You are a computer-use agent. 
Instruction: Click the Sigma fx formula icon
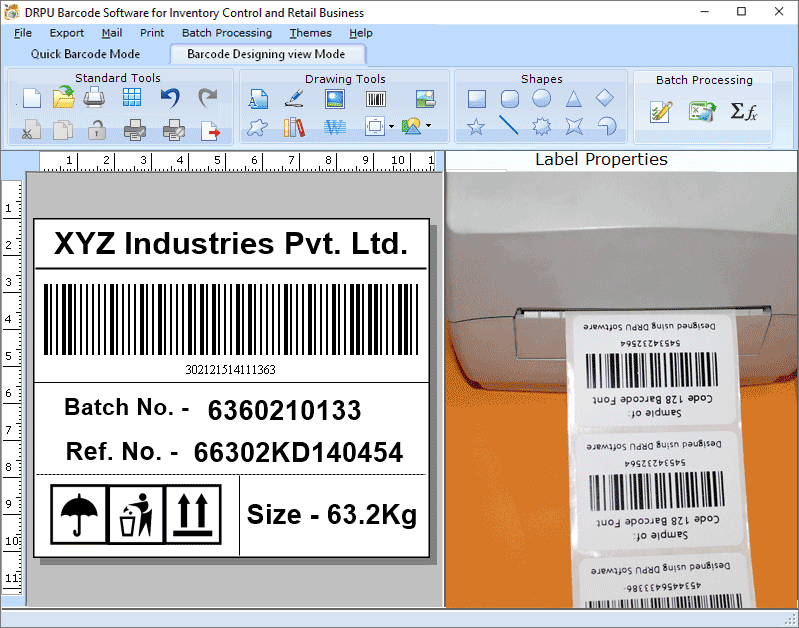click(x=744, y=111)
